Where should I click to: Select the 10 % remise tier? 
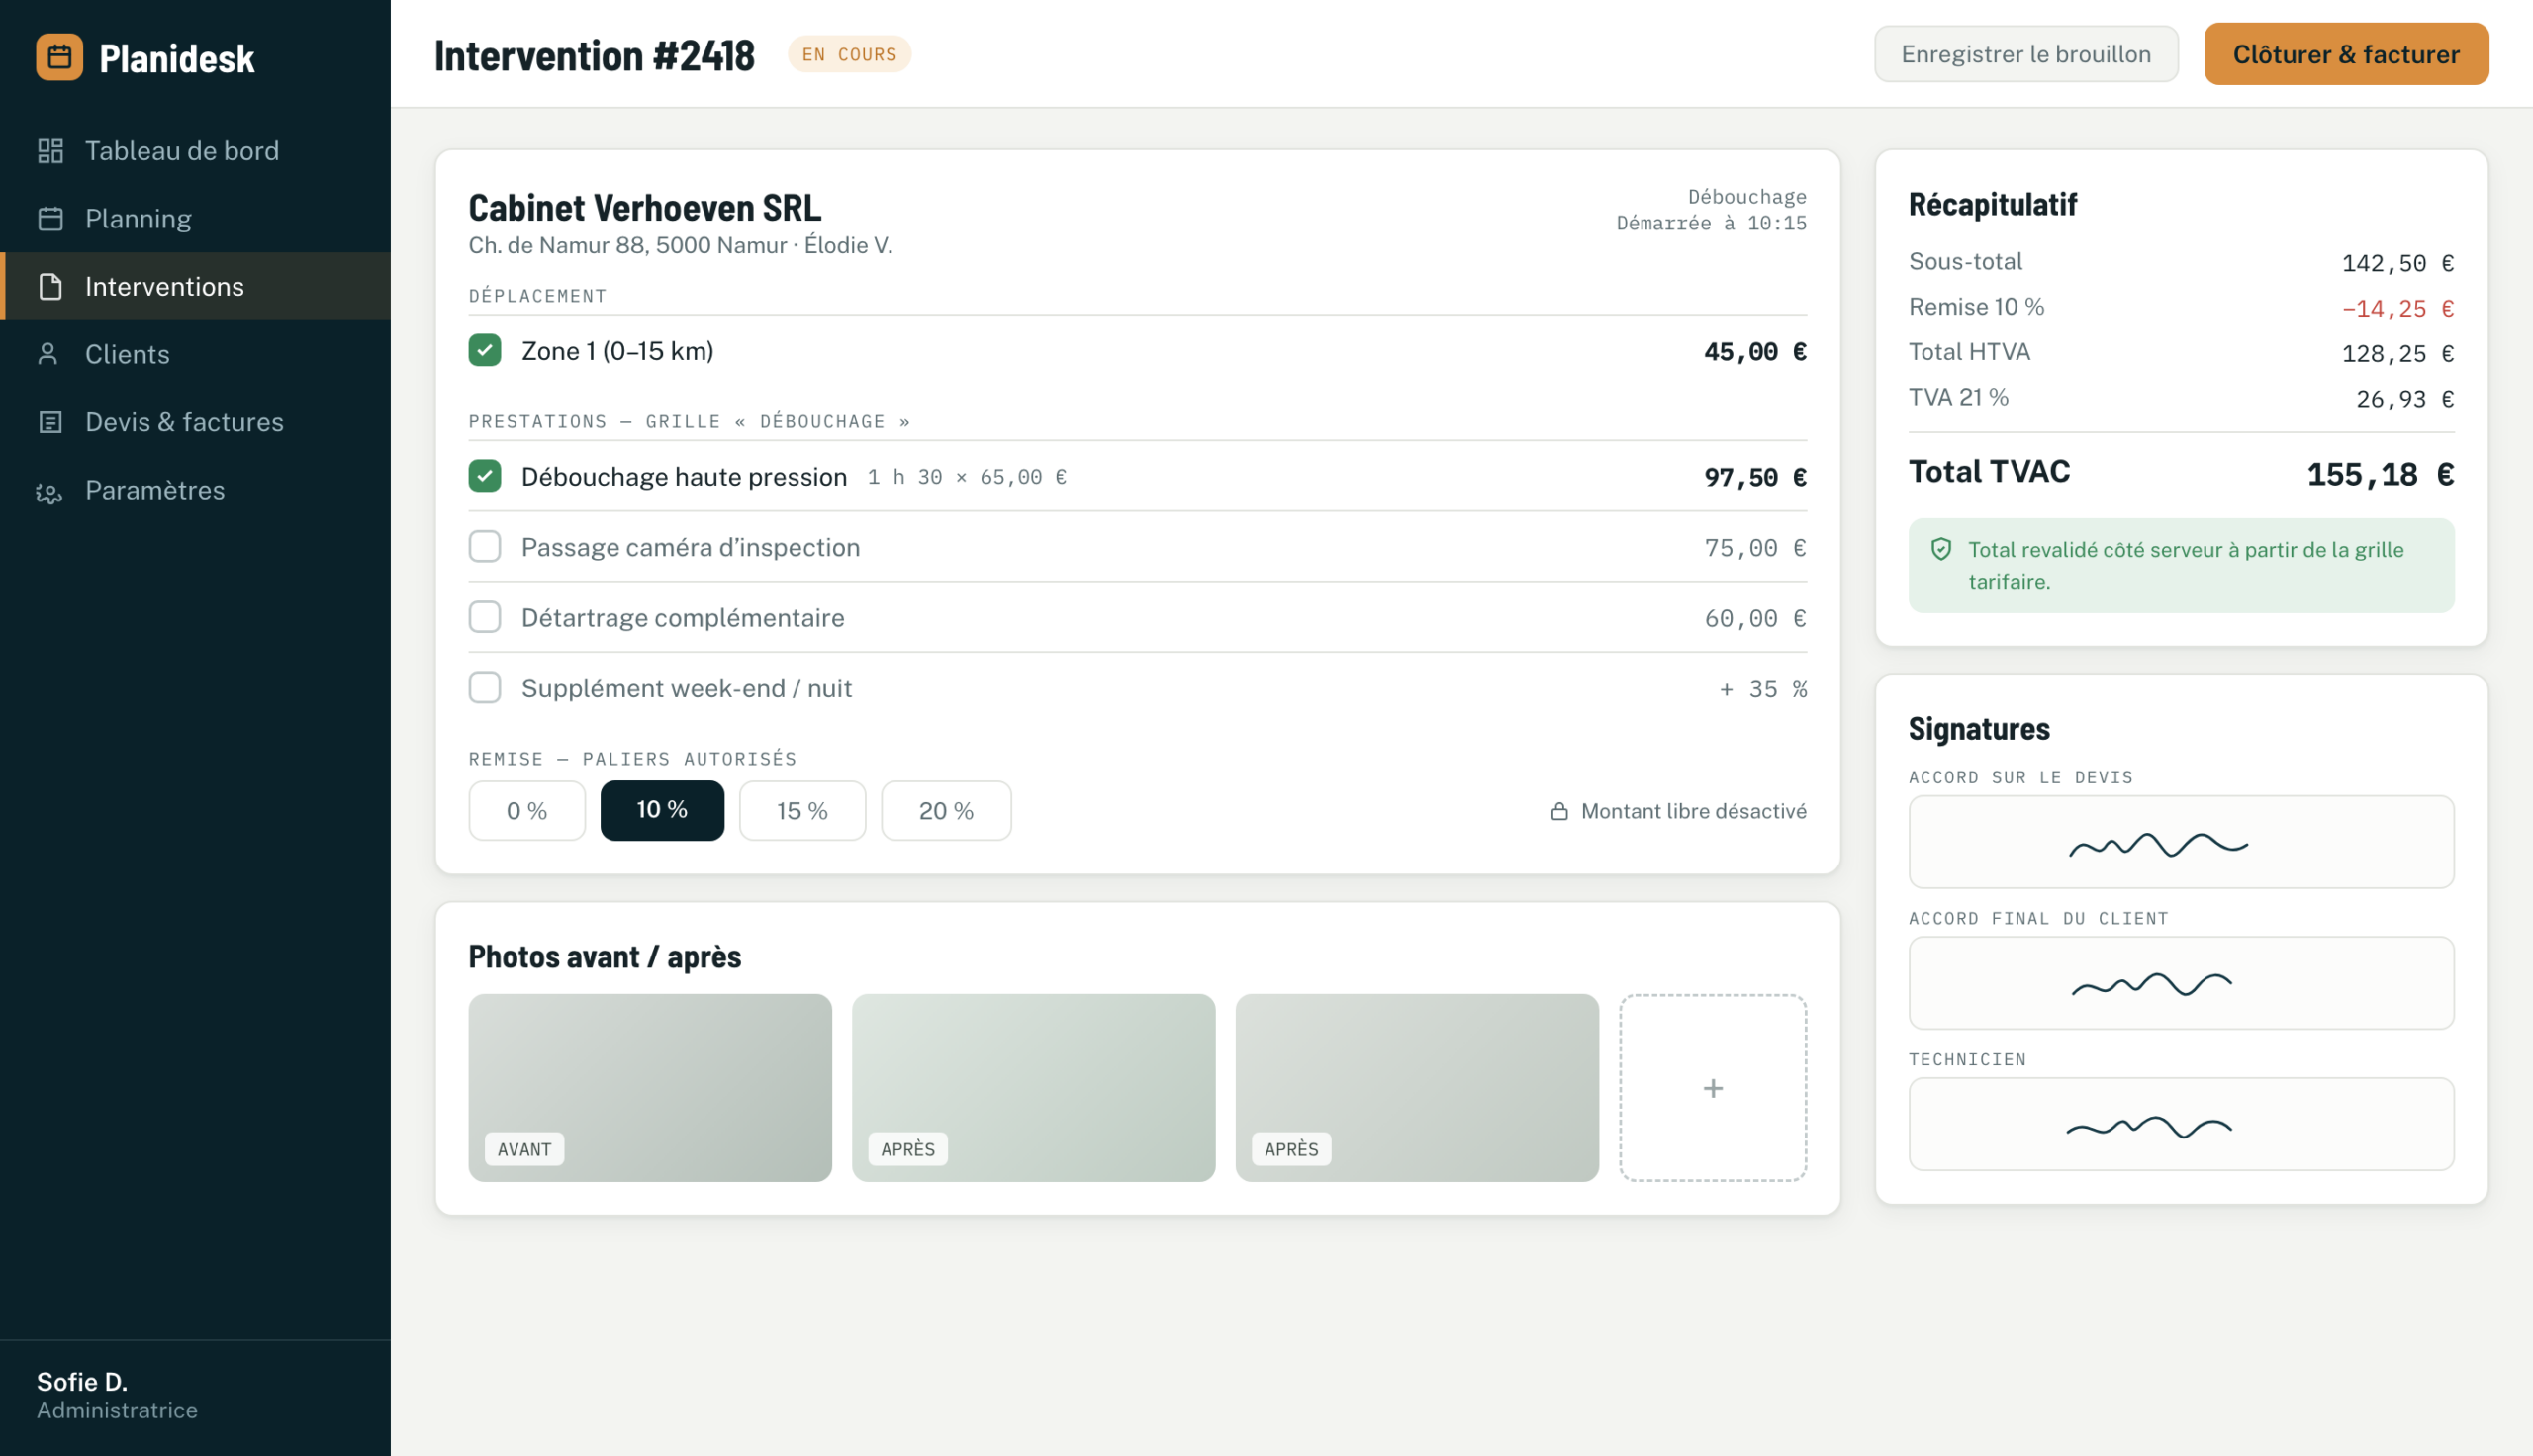pyautogui.click(x=662, y=811)
